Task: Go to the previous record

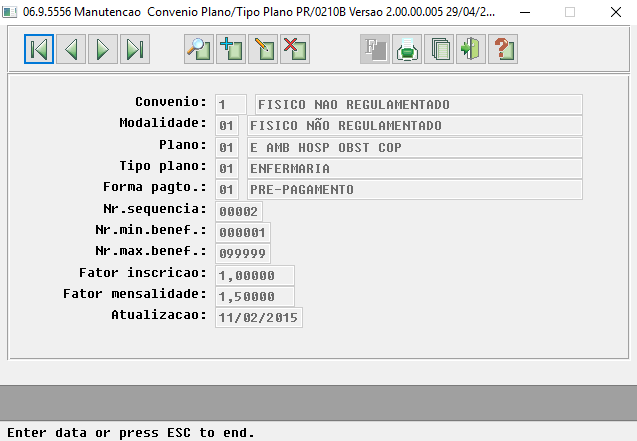Action: coord(71,49)
